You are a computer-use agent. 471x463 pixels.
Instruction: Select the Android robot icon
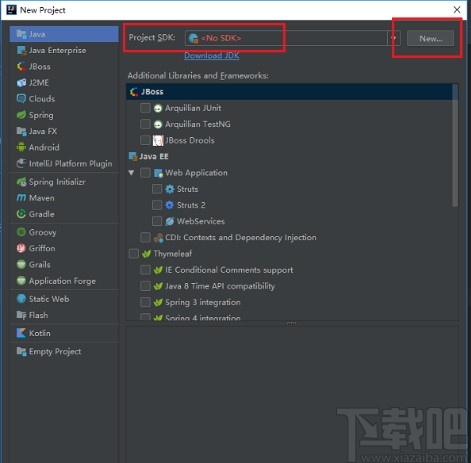[x=21, y=147]
